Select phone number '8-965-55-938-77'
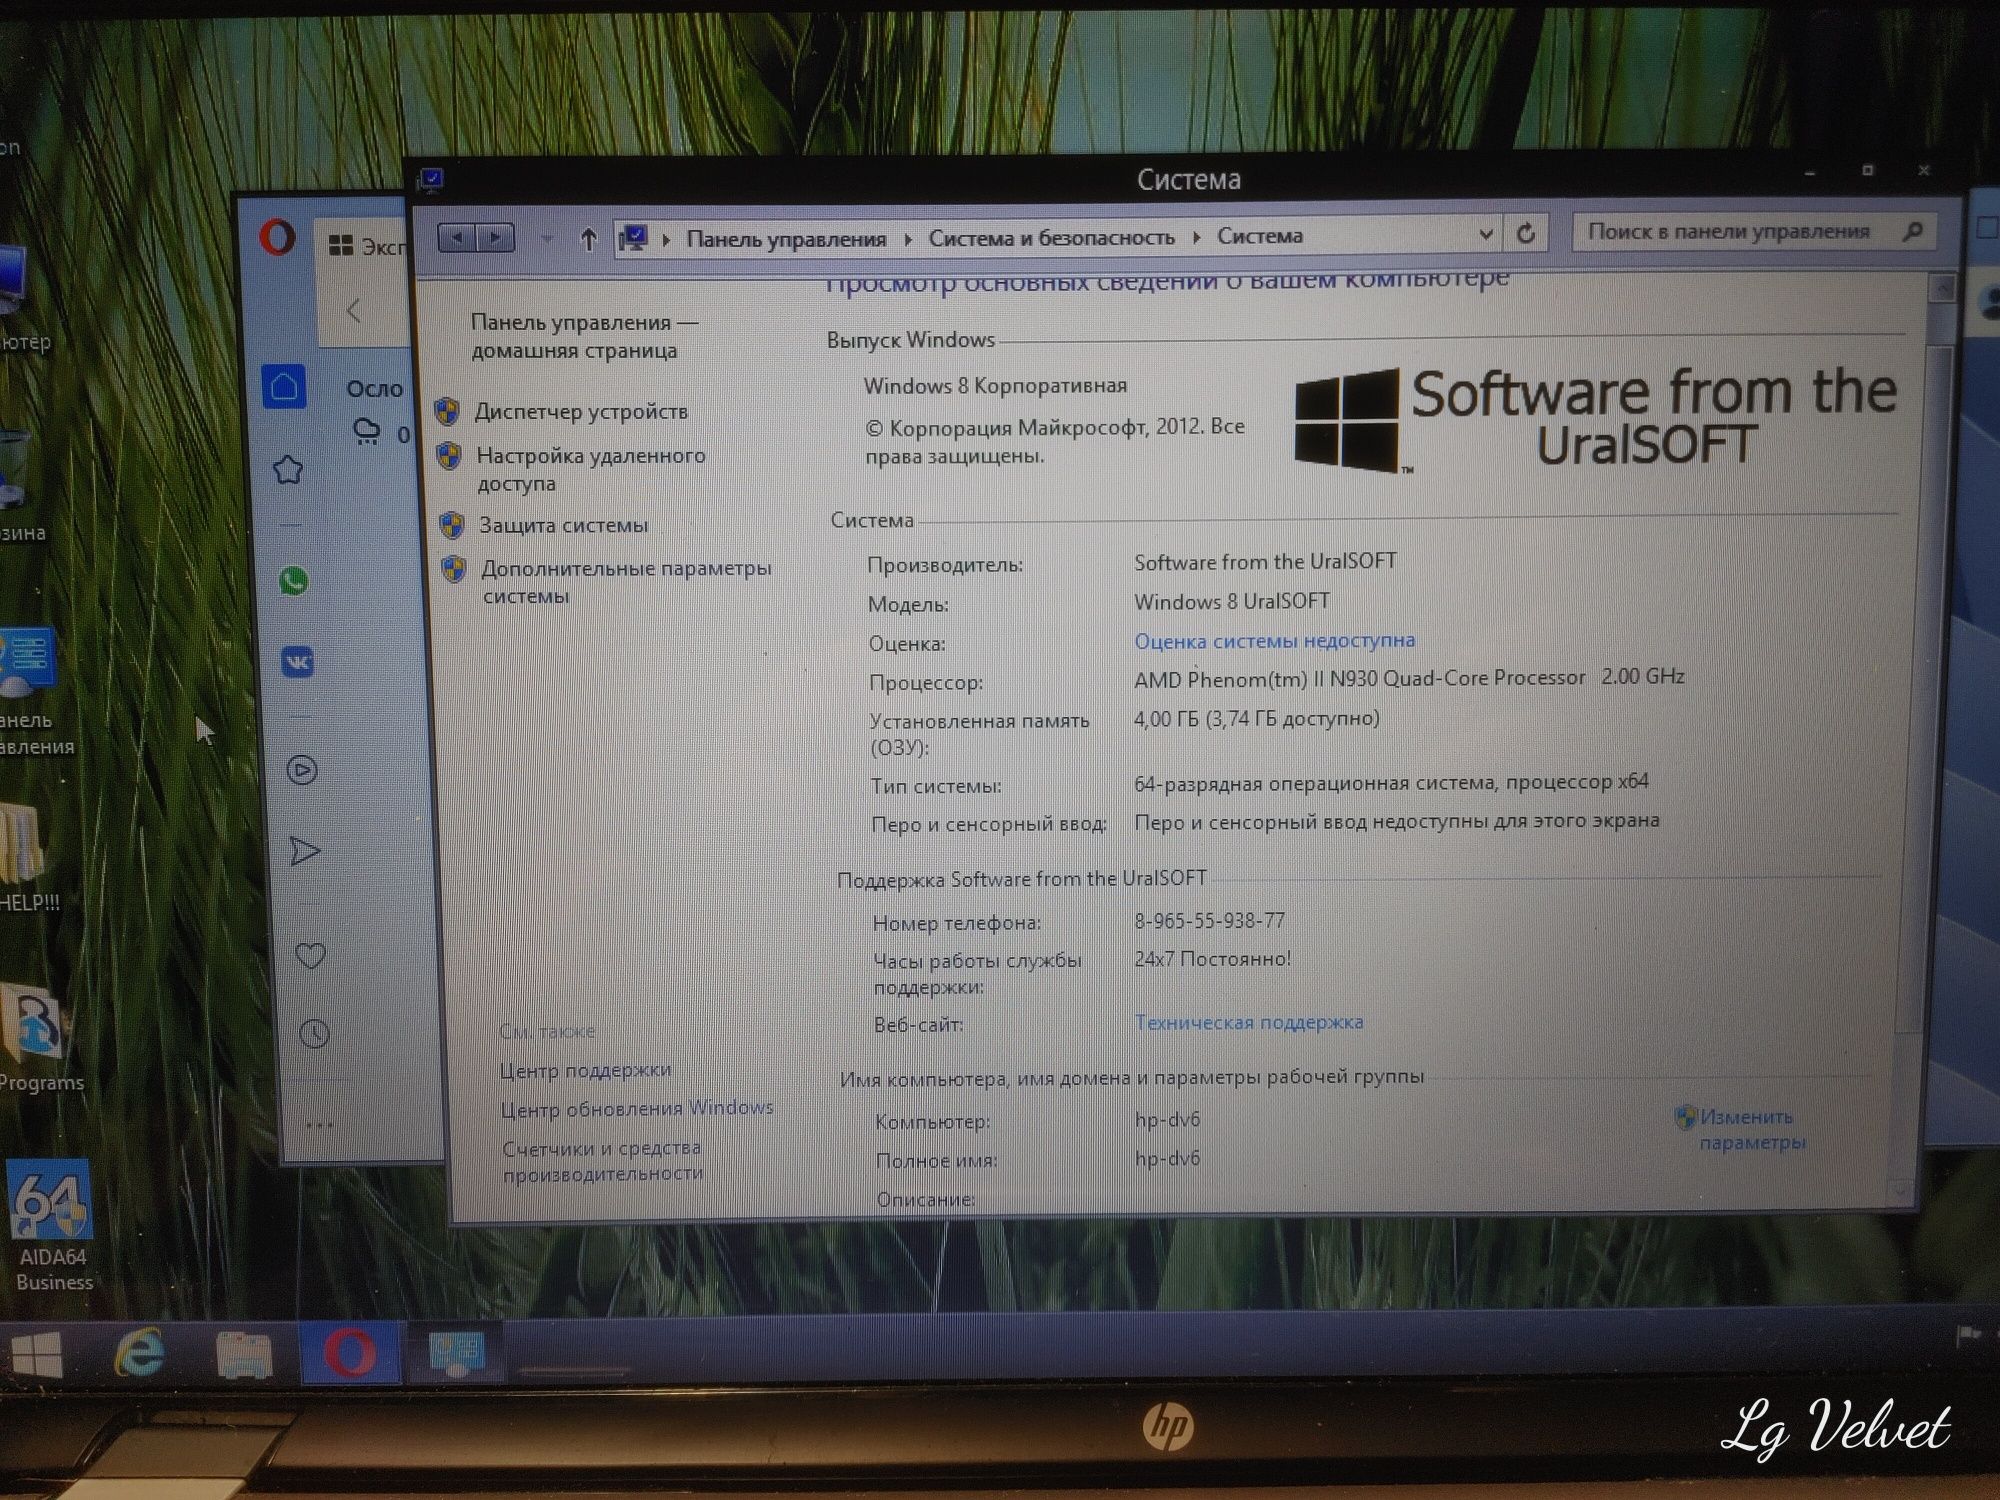 click(x=1209, y=920)
